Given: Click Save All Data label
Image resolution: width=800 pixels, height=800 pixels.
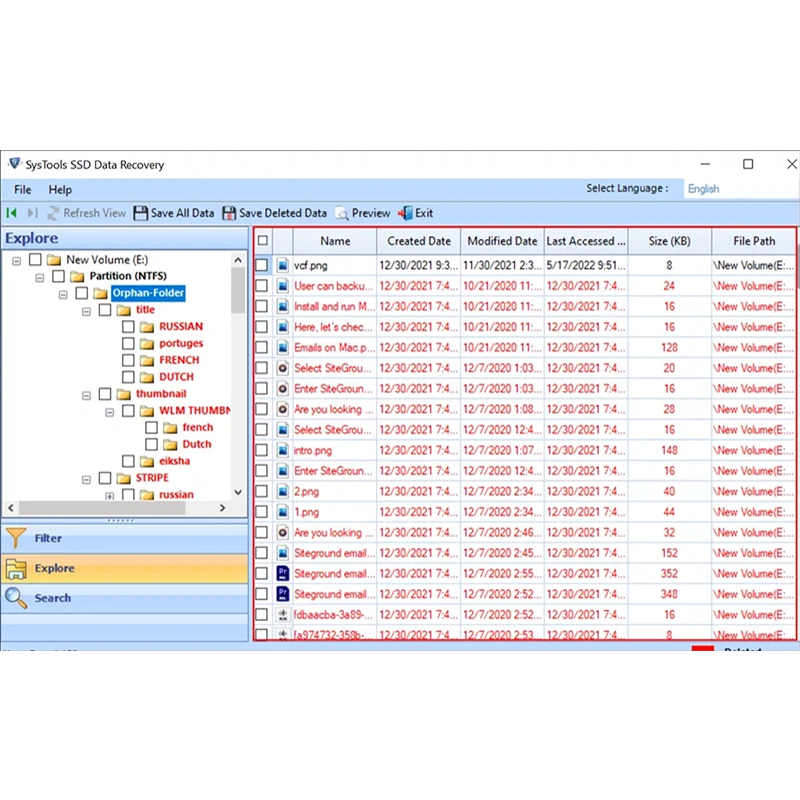Looking at the screenshot, I should pos(182,213).
